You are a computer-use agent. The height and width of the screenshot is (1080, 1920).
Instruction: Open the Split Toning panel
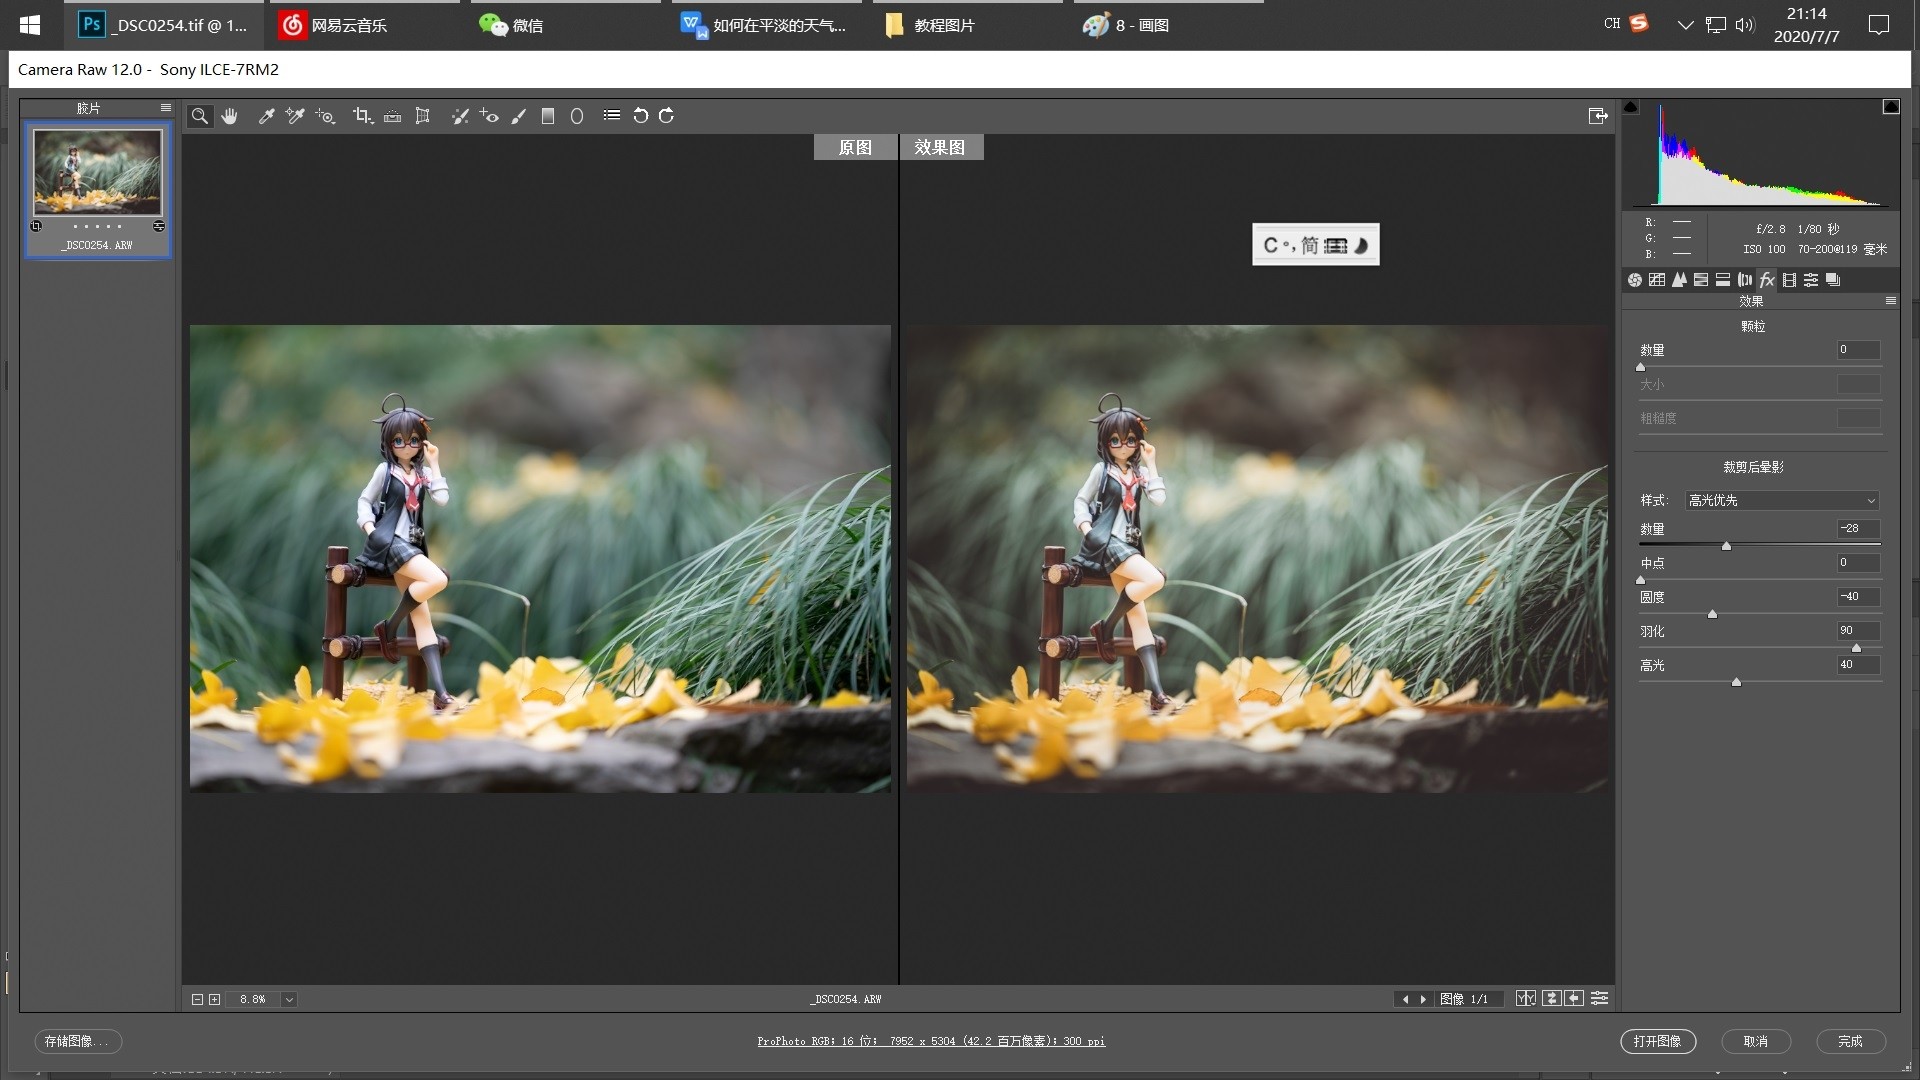pyautogui.click(x=1723, y=280)
